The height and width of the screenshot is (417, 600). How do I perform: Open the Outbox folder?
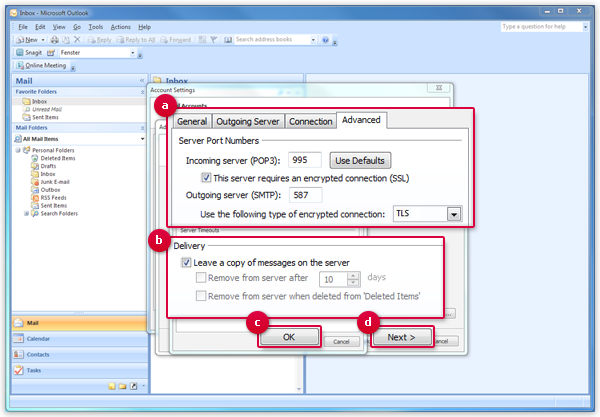point(50,190)
